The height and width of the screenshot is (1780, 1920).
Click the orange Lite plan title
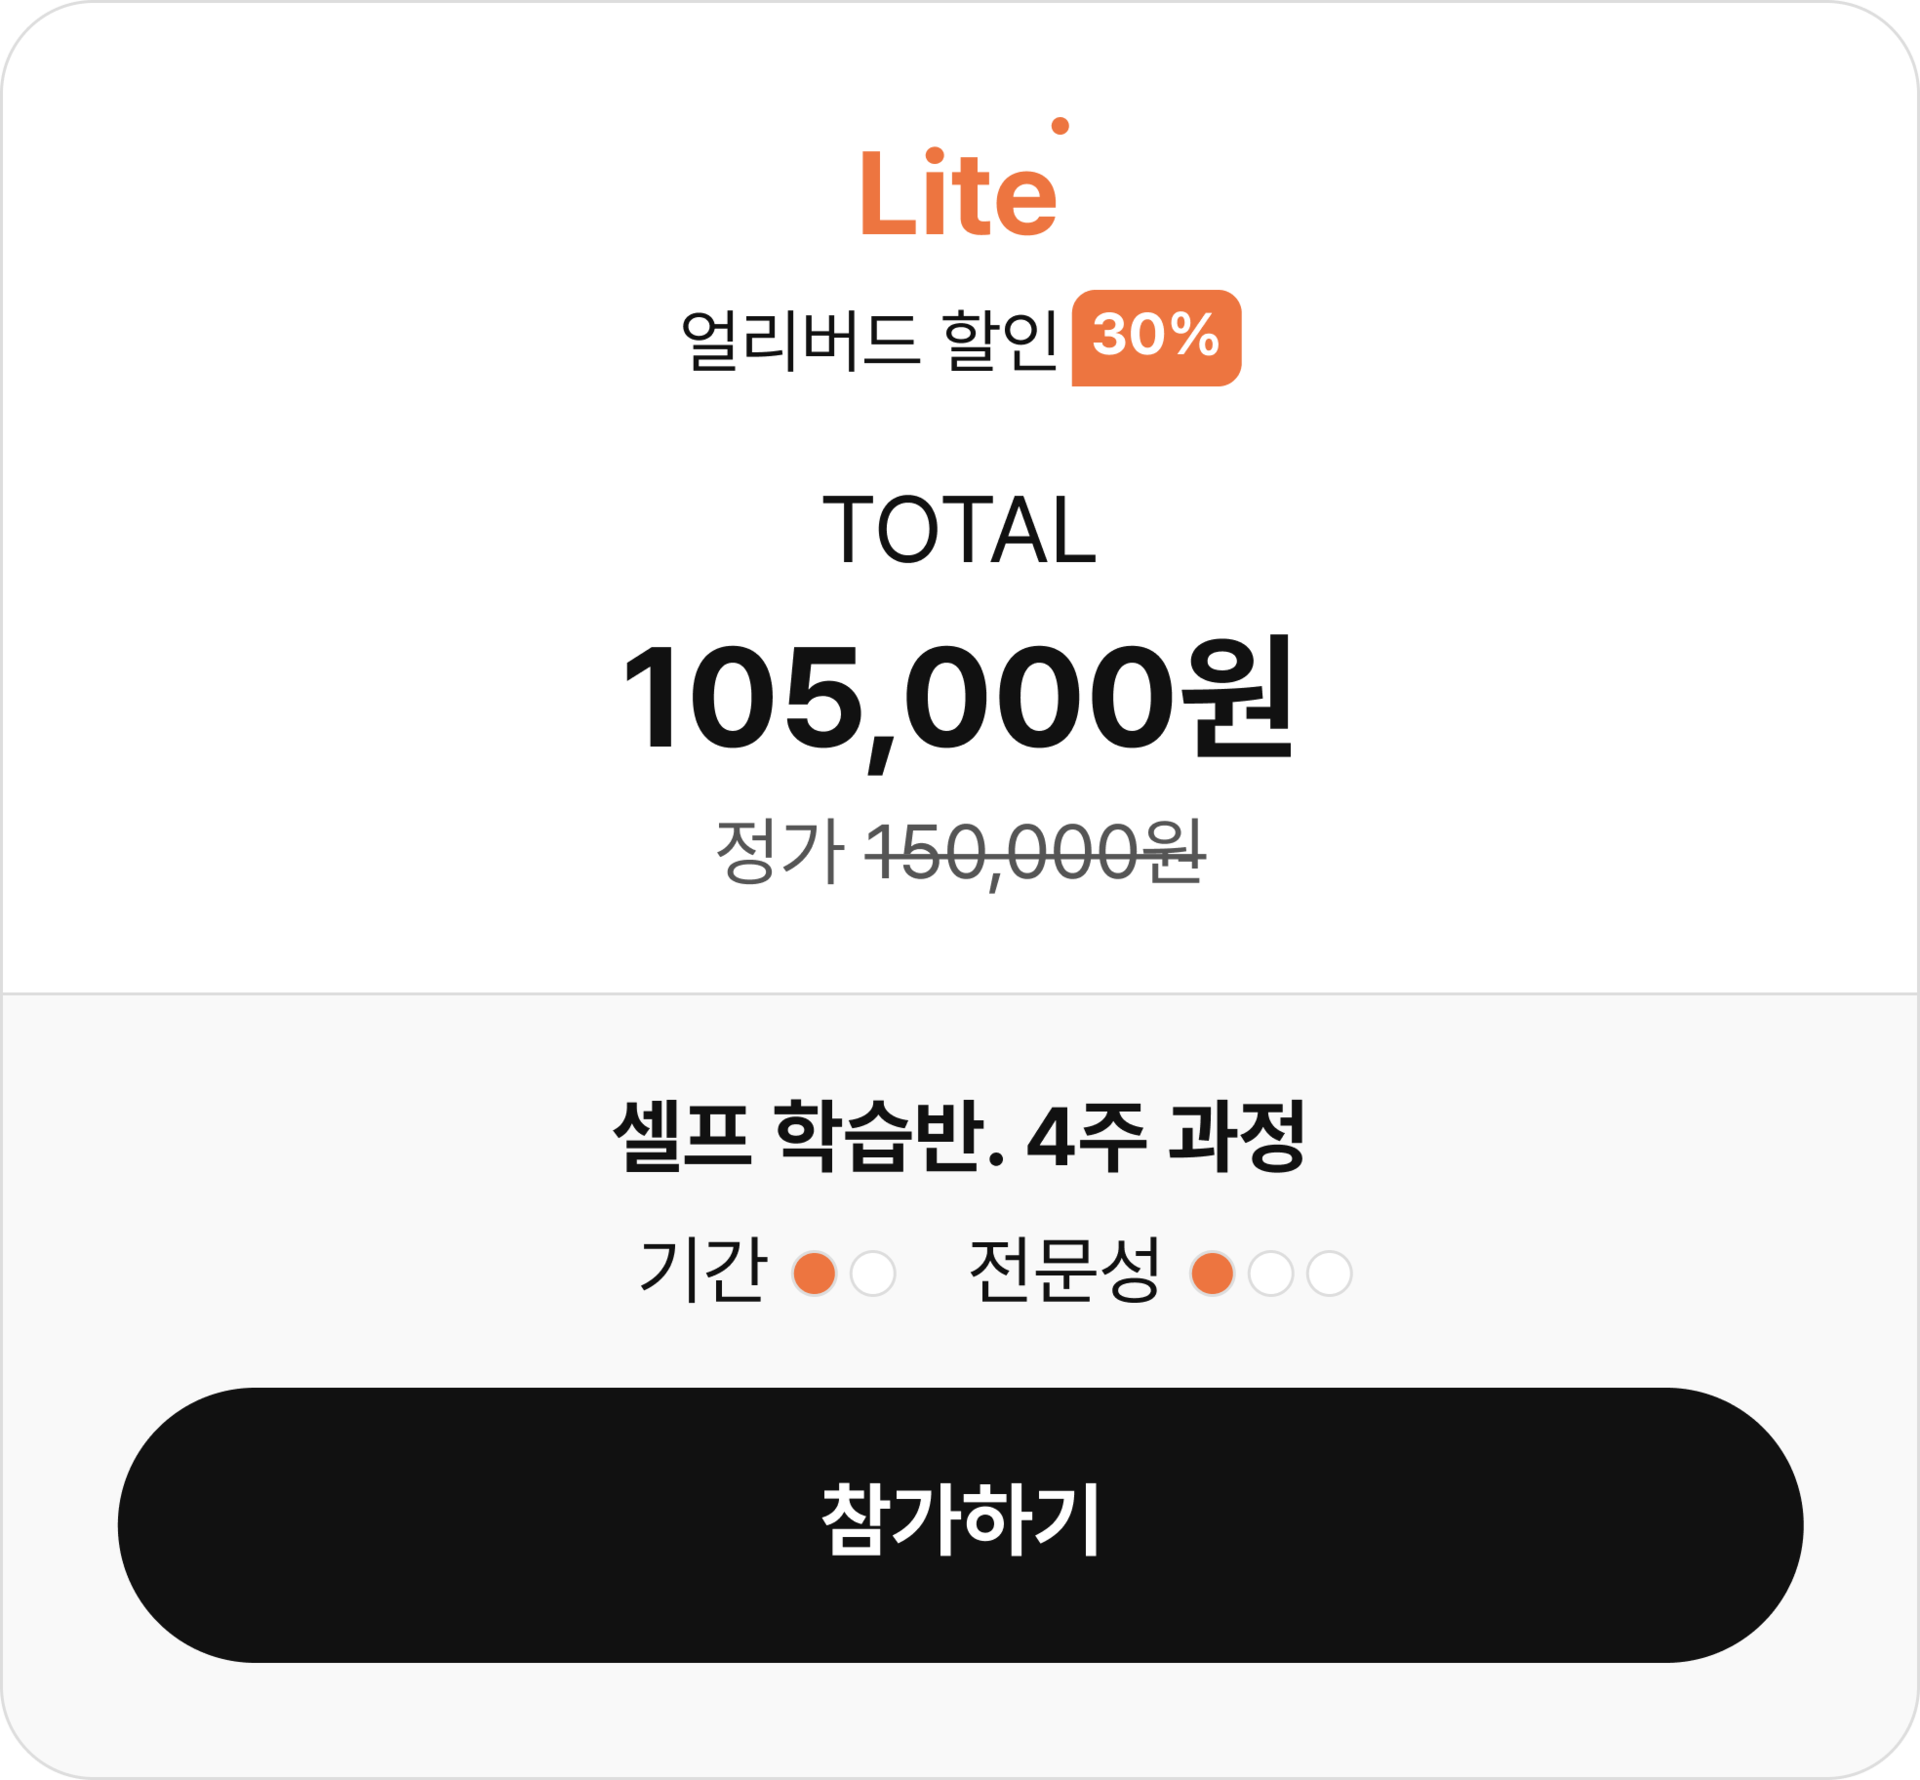tap(959, 192)
